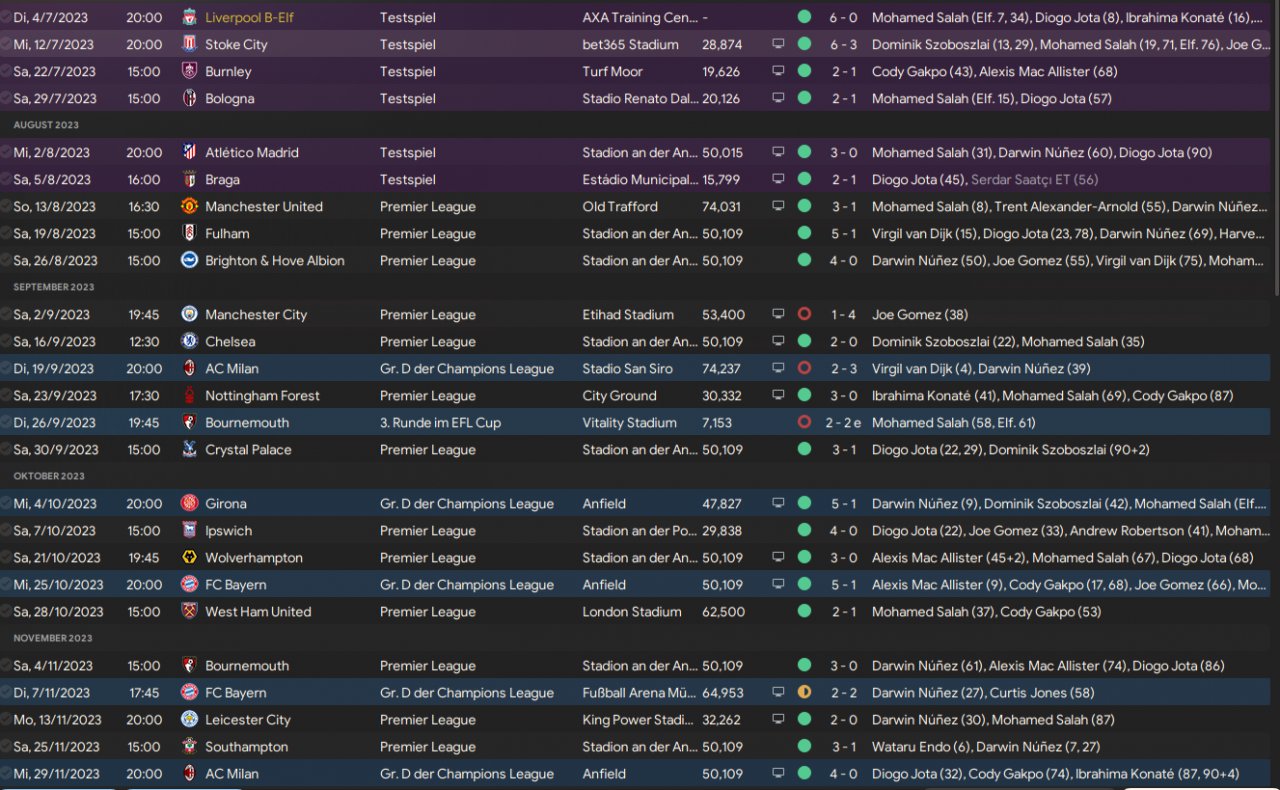
Task: Toggle the checkmark beside Sa, 2/9/2023
Action: (x=6, y=315)
